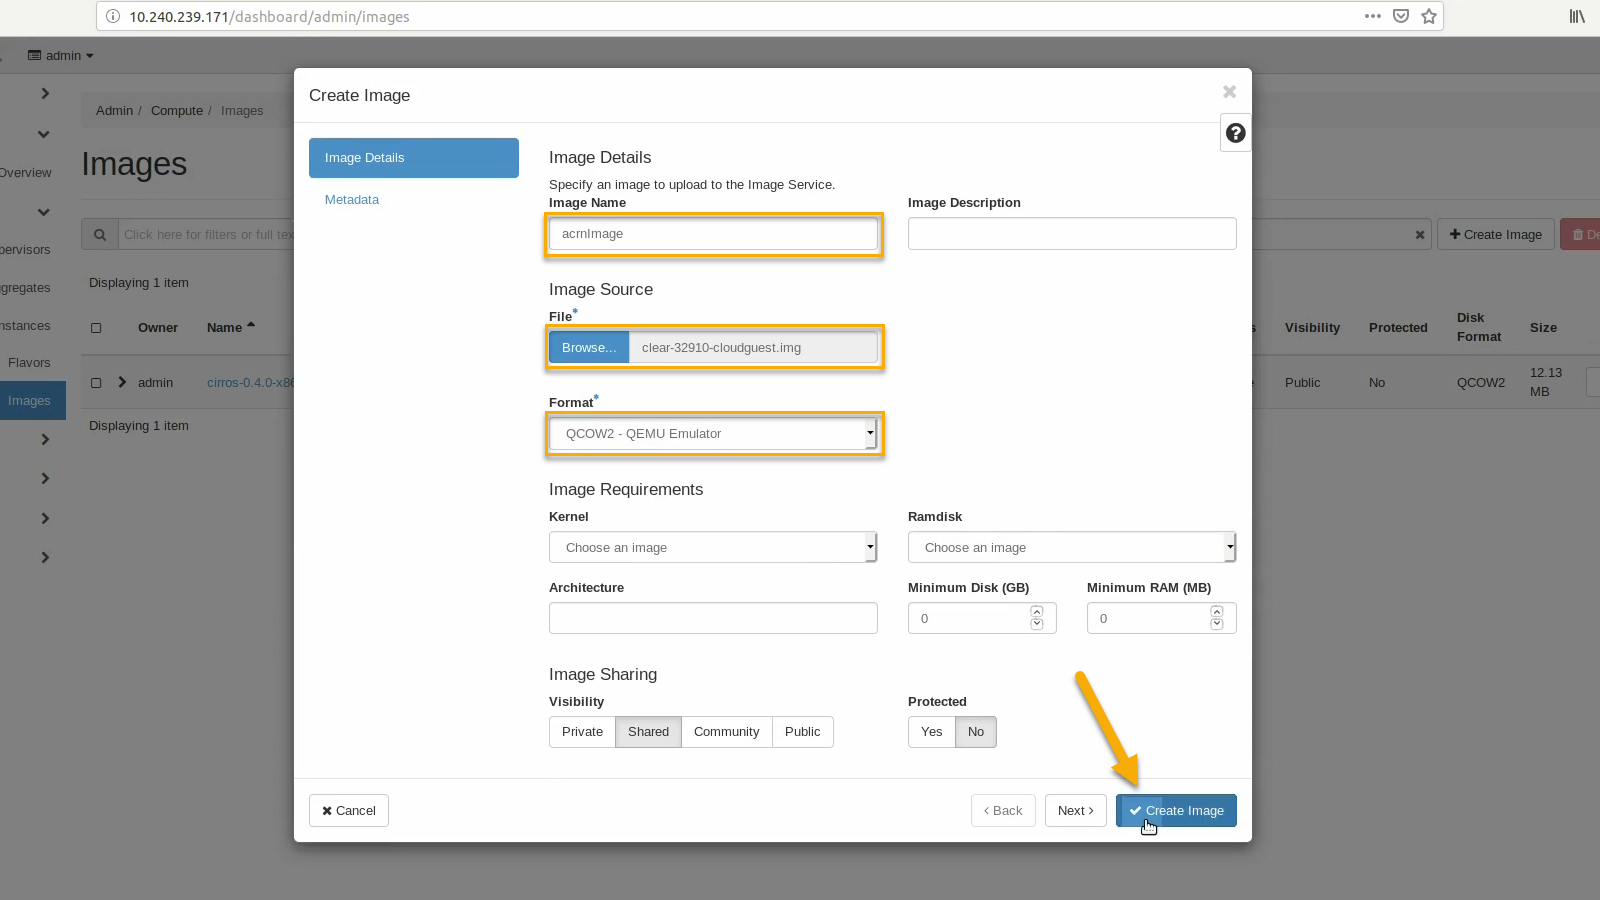This screenshot has width=1600, height=900.
Task: Select the Image Details tab
Action: 413,158
